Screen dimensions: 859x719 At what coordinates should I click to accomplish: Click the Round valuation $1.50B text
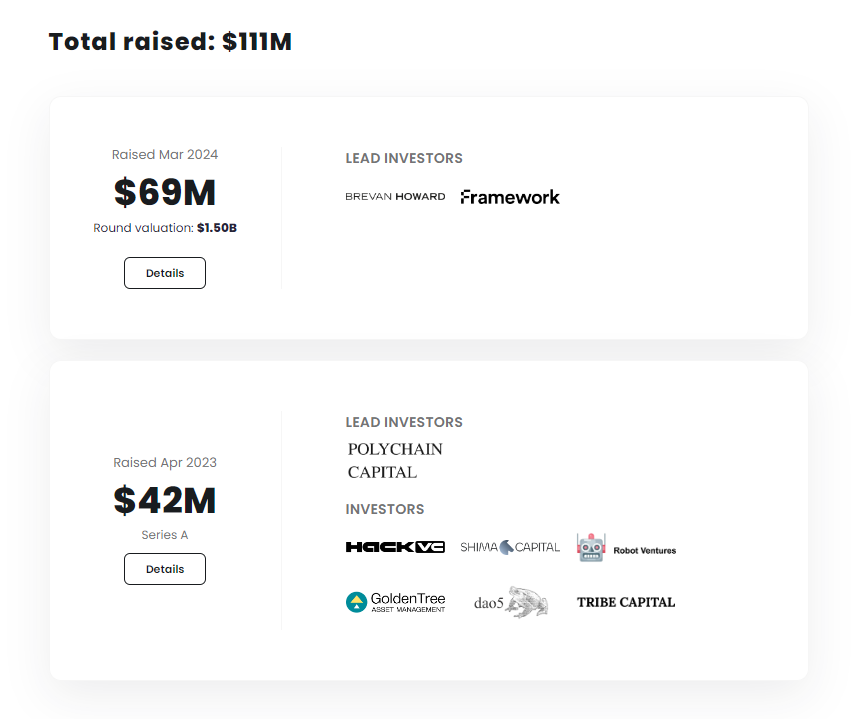click(165, 228)
